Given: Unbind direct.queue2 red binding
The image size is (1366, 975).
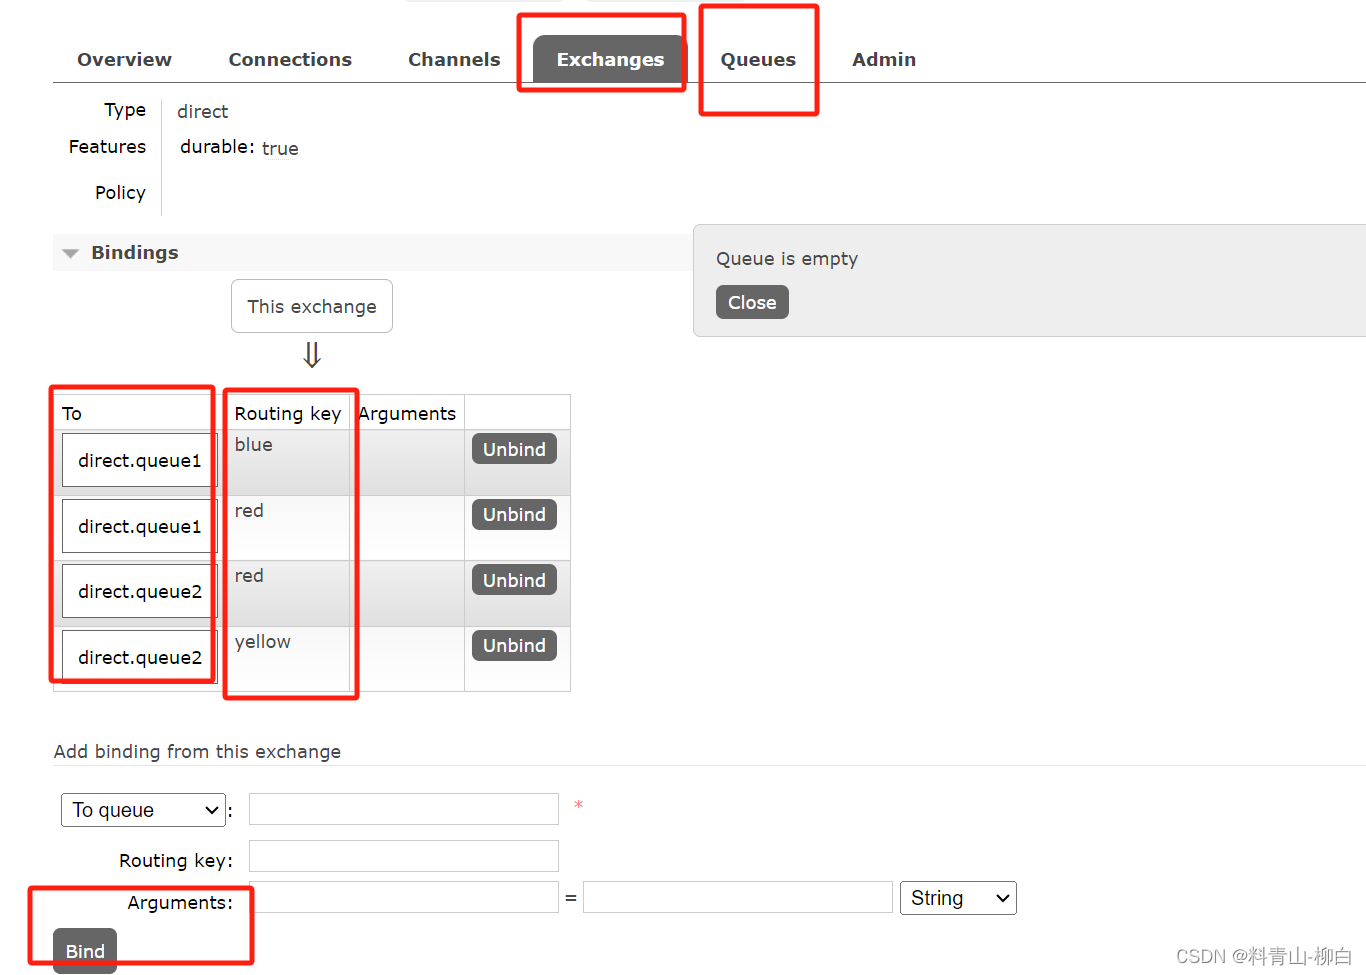Looking at the screenshot, I should click(x=514, y=580).
